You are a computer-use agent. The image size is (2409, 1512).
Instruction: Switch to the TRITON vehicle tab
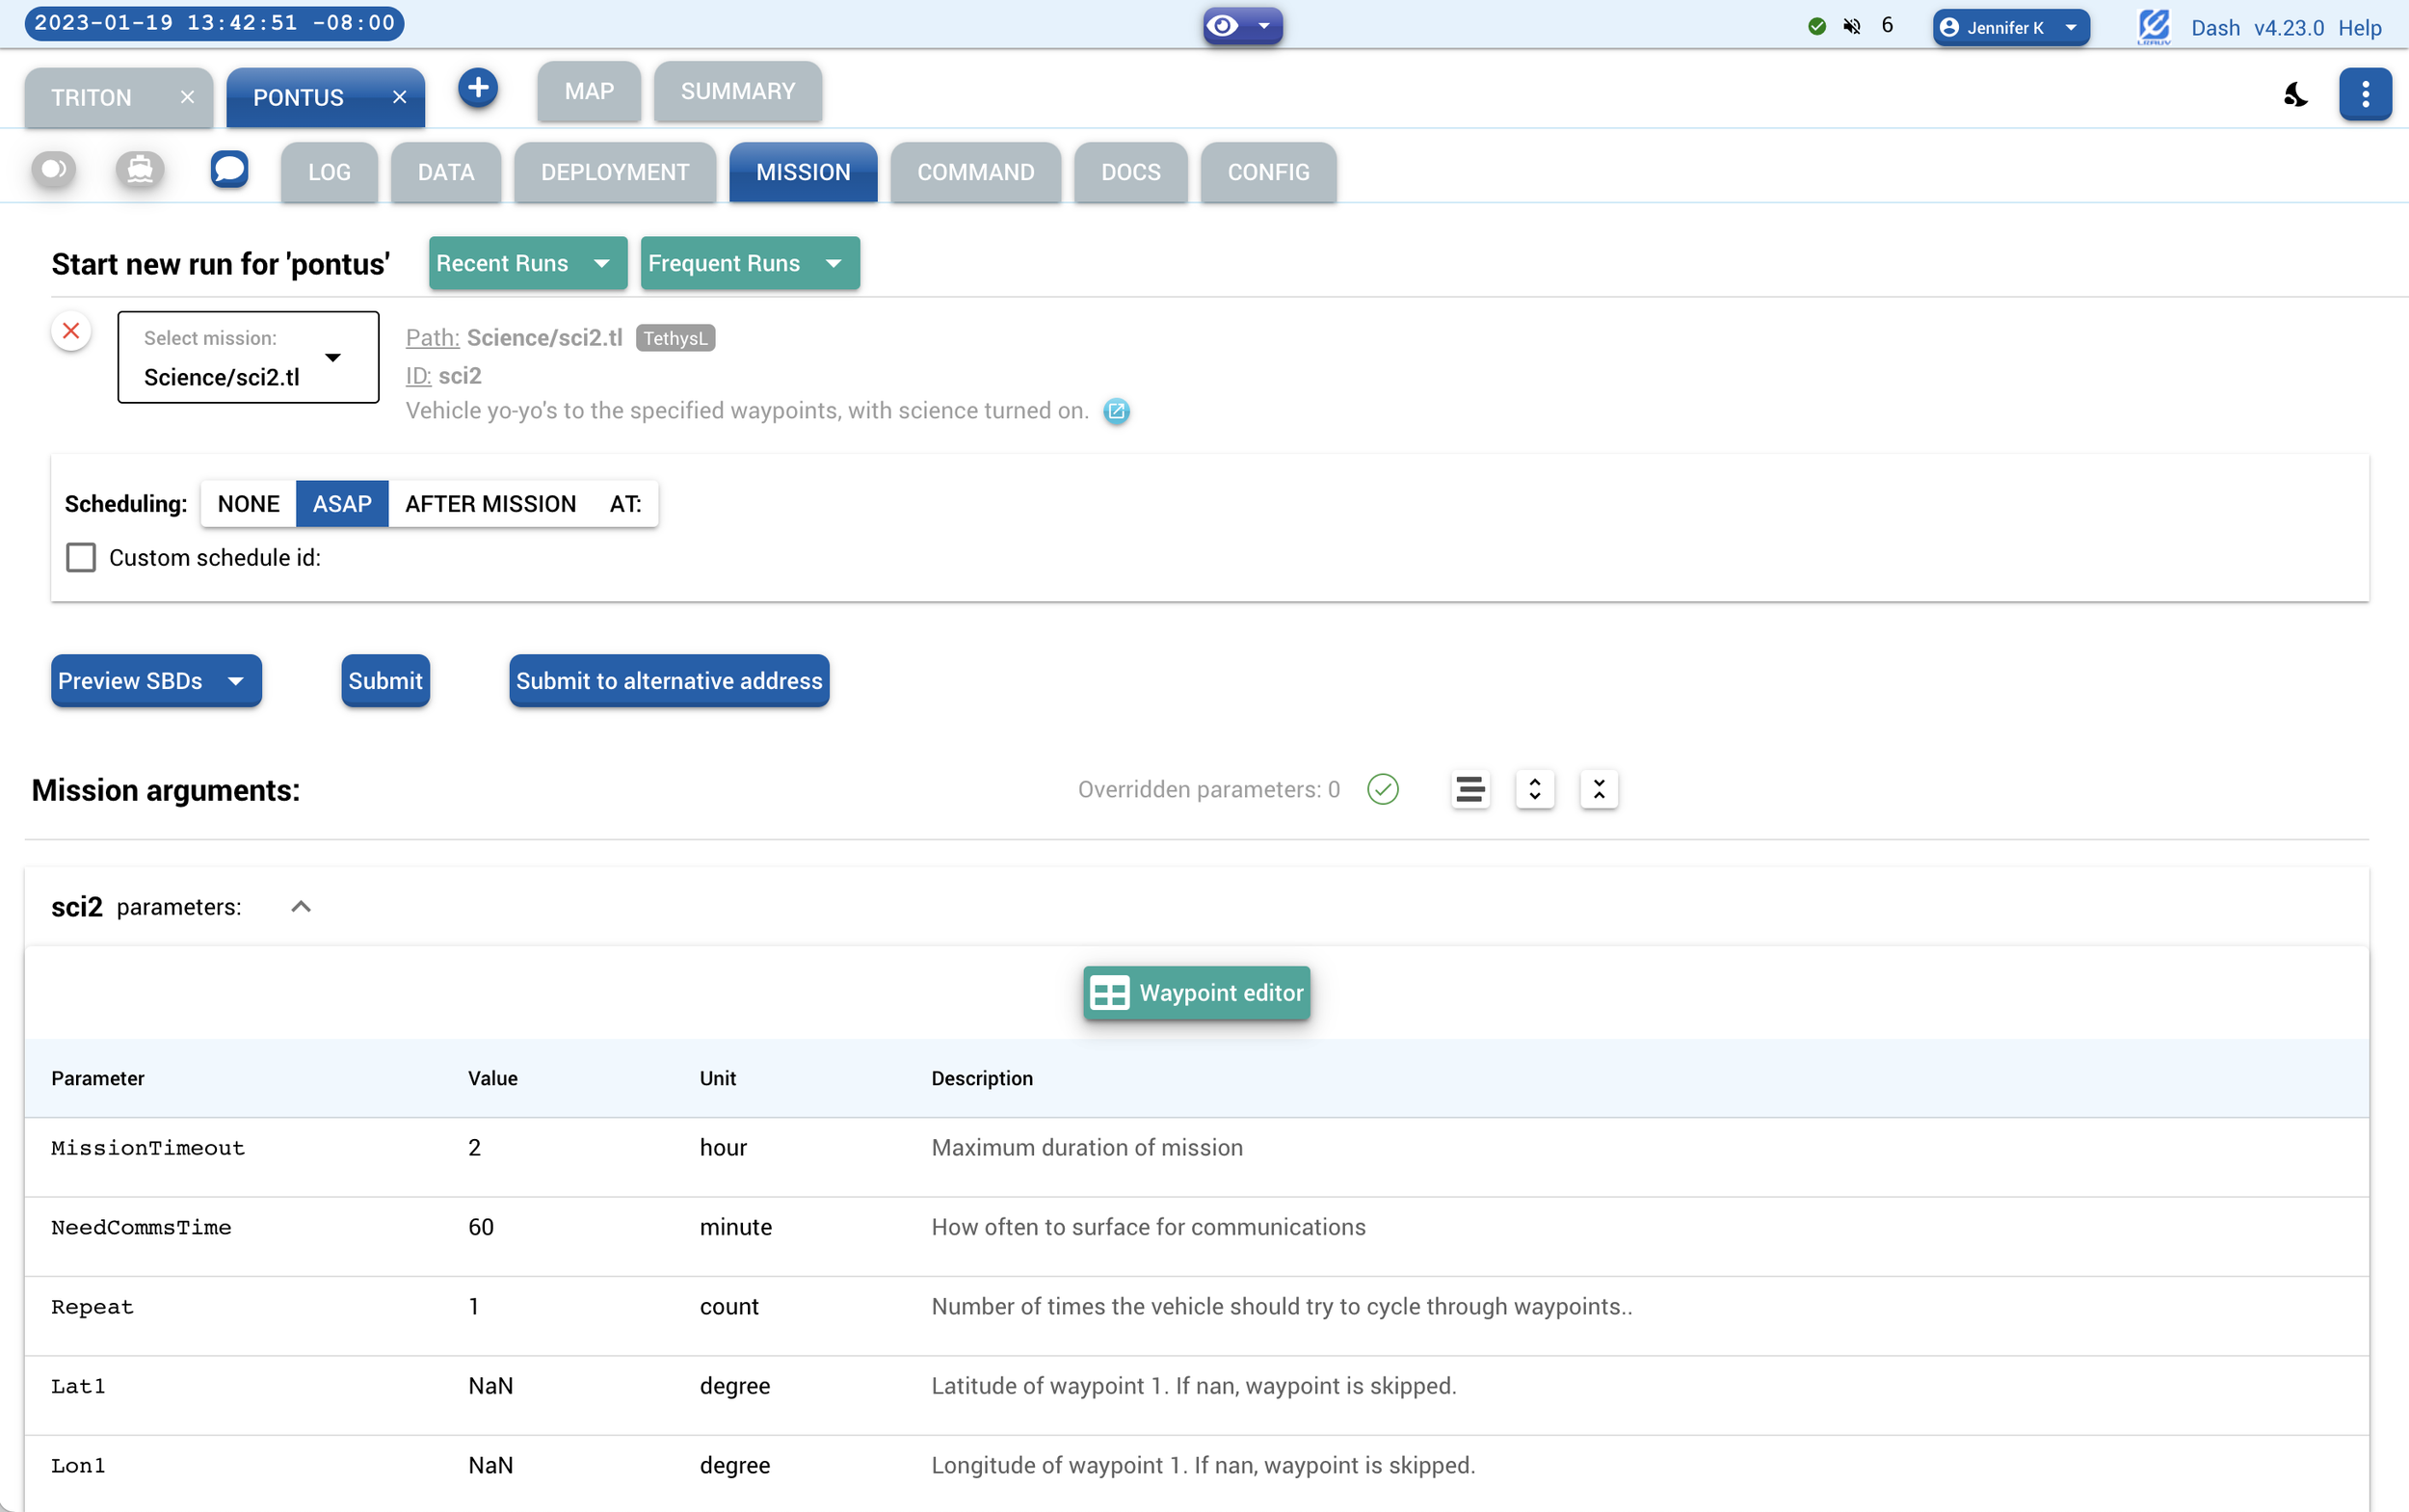(x=92, y=98)
